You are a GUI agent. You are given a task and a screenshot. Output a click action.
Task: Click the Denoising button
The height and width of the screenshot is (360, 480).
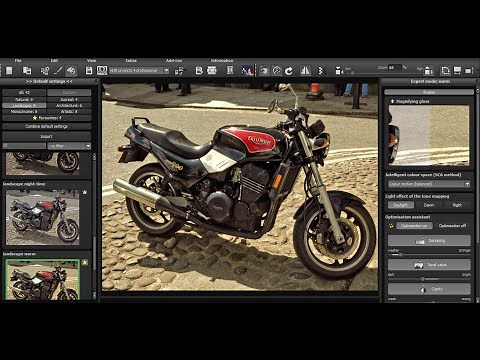[x=429, y=241]
